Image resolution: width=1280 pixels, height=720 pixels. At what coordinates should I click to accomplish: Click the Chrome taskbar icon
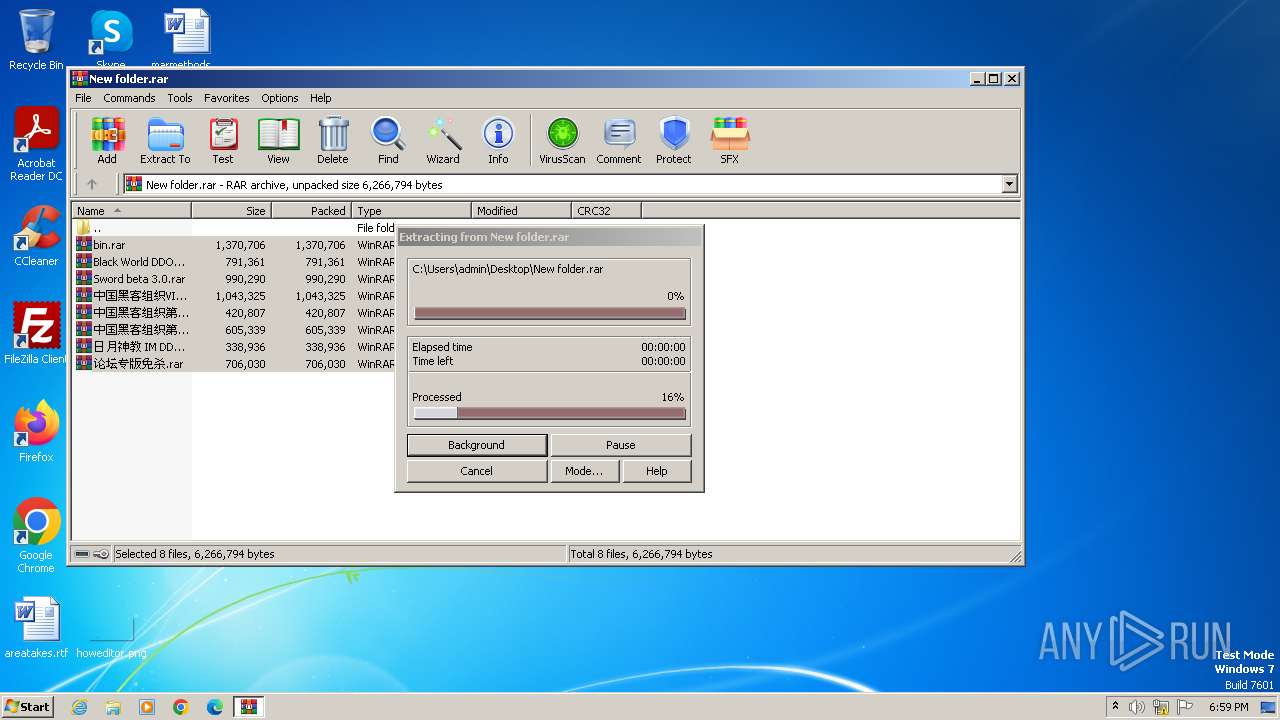click(x=181, y=707)
